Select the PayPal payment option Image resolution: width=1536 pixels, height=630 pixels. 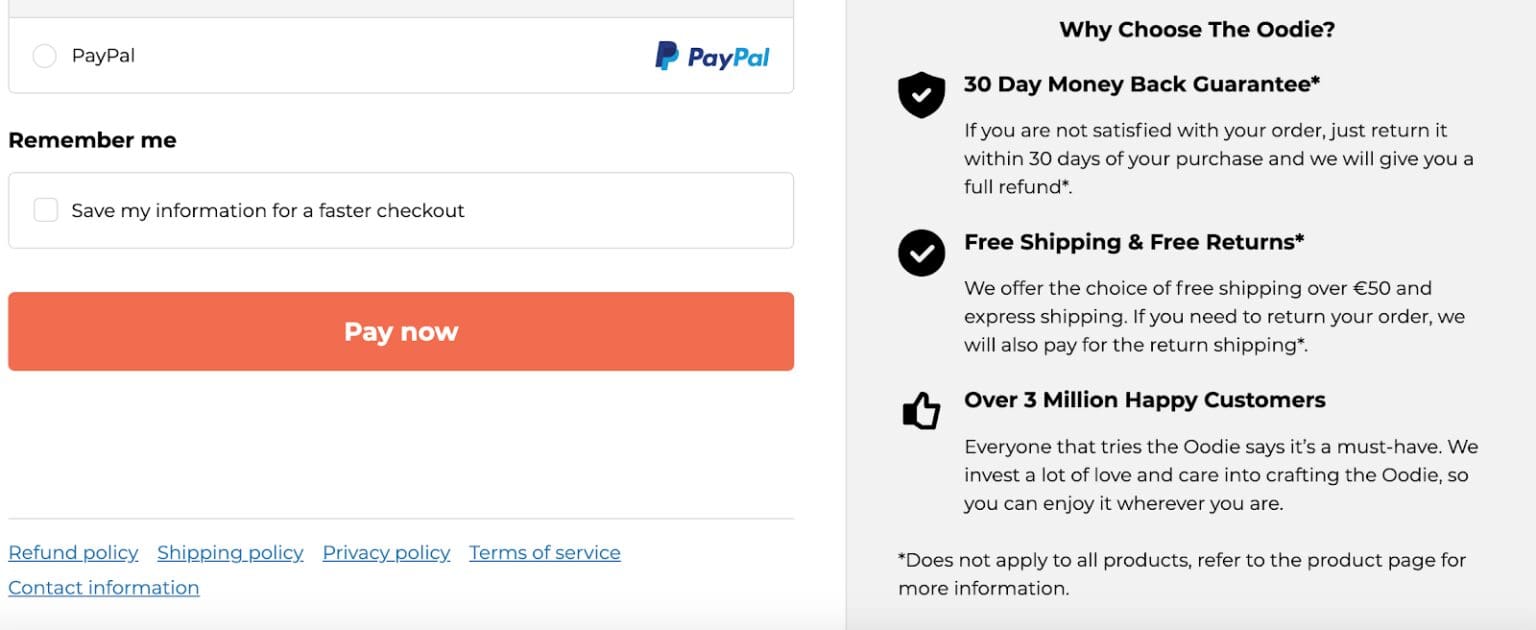[44, 57]
